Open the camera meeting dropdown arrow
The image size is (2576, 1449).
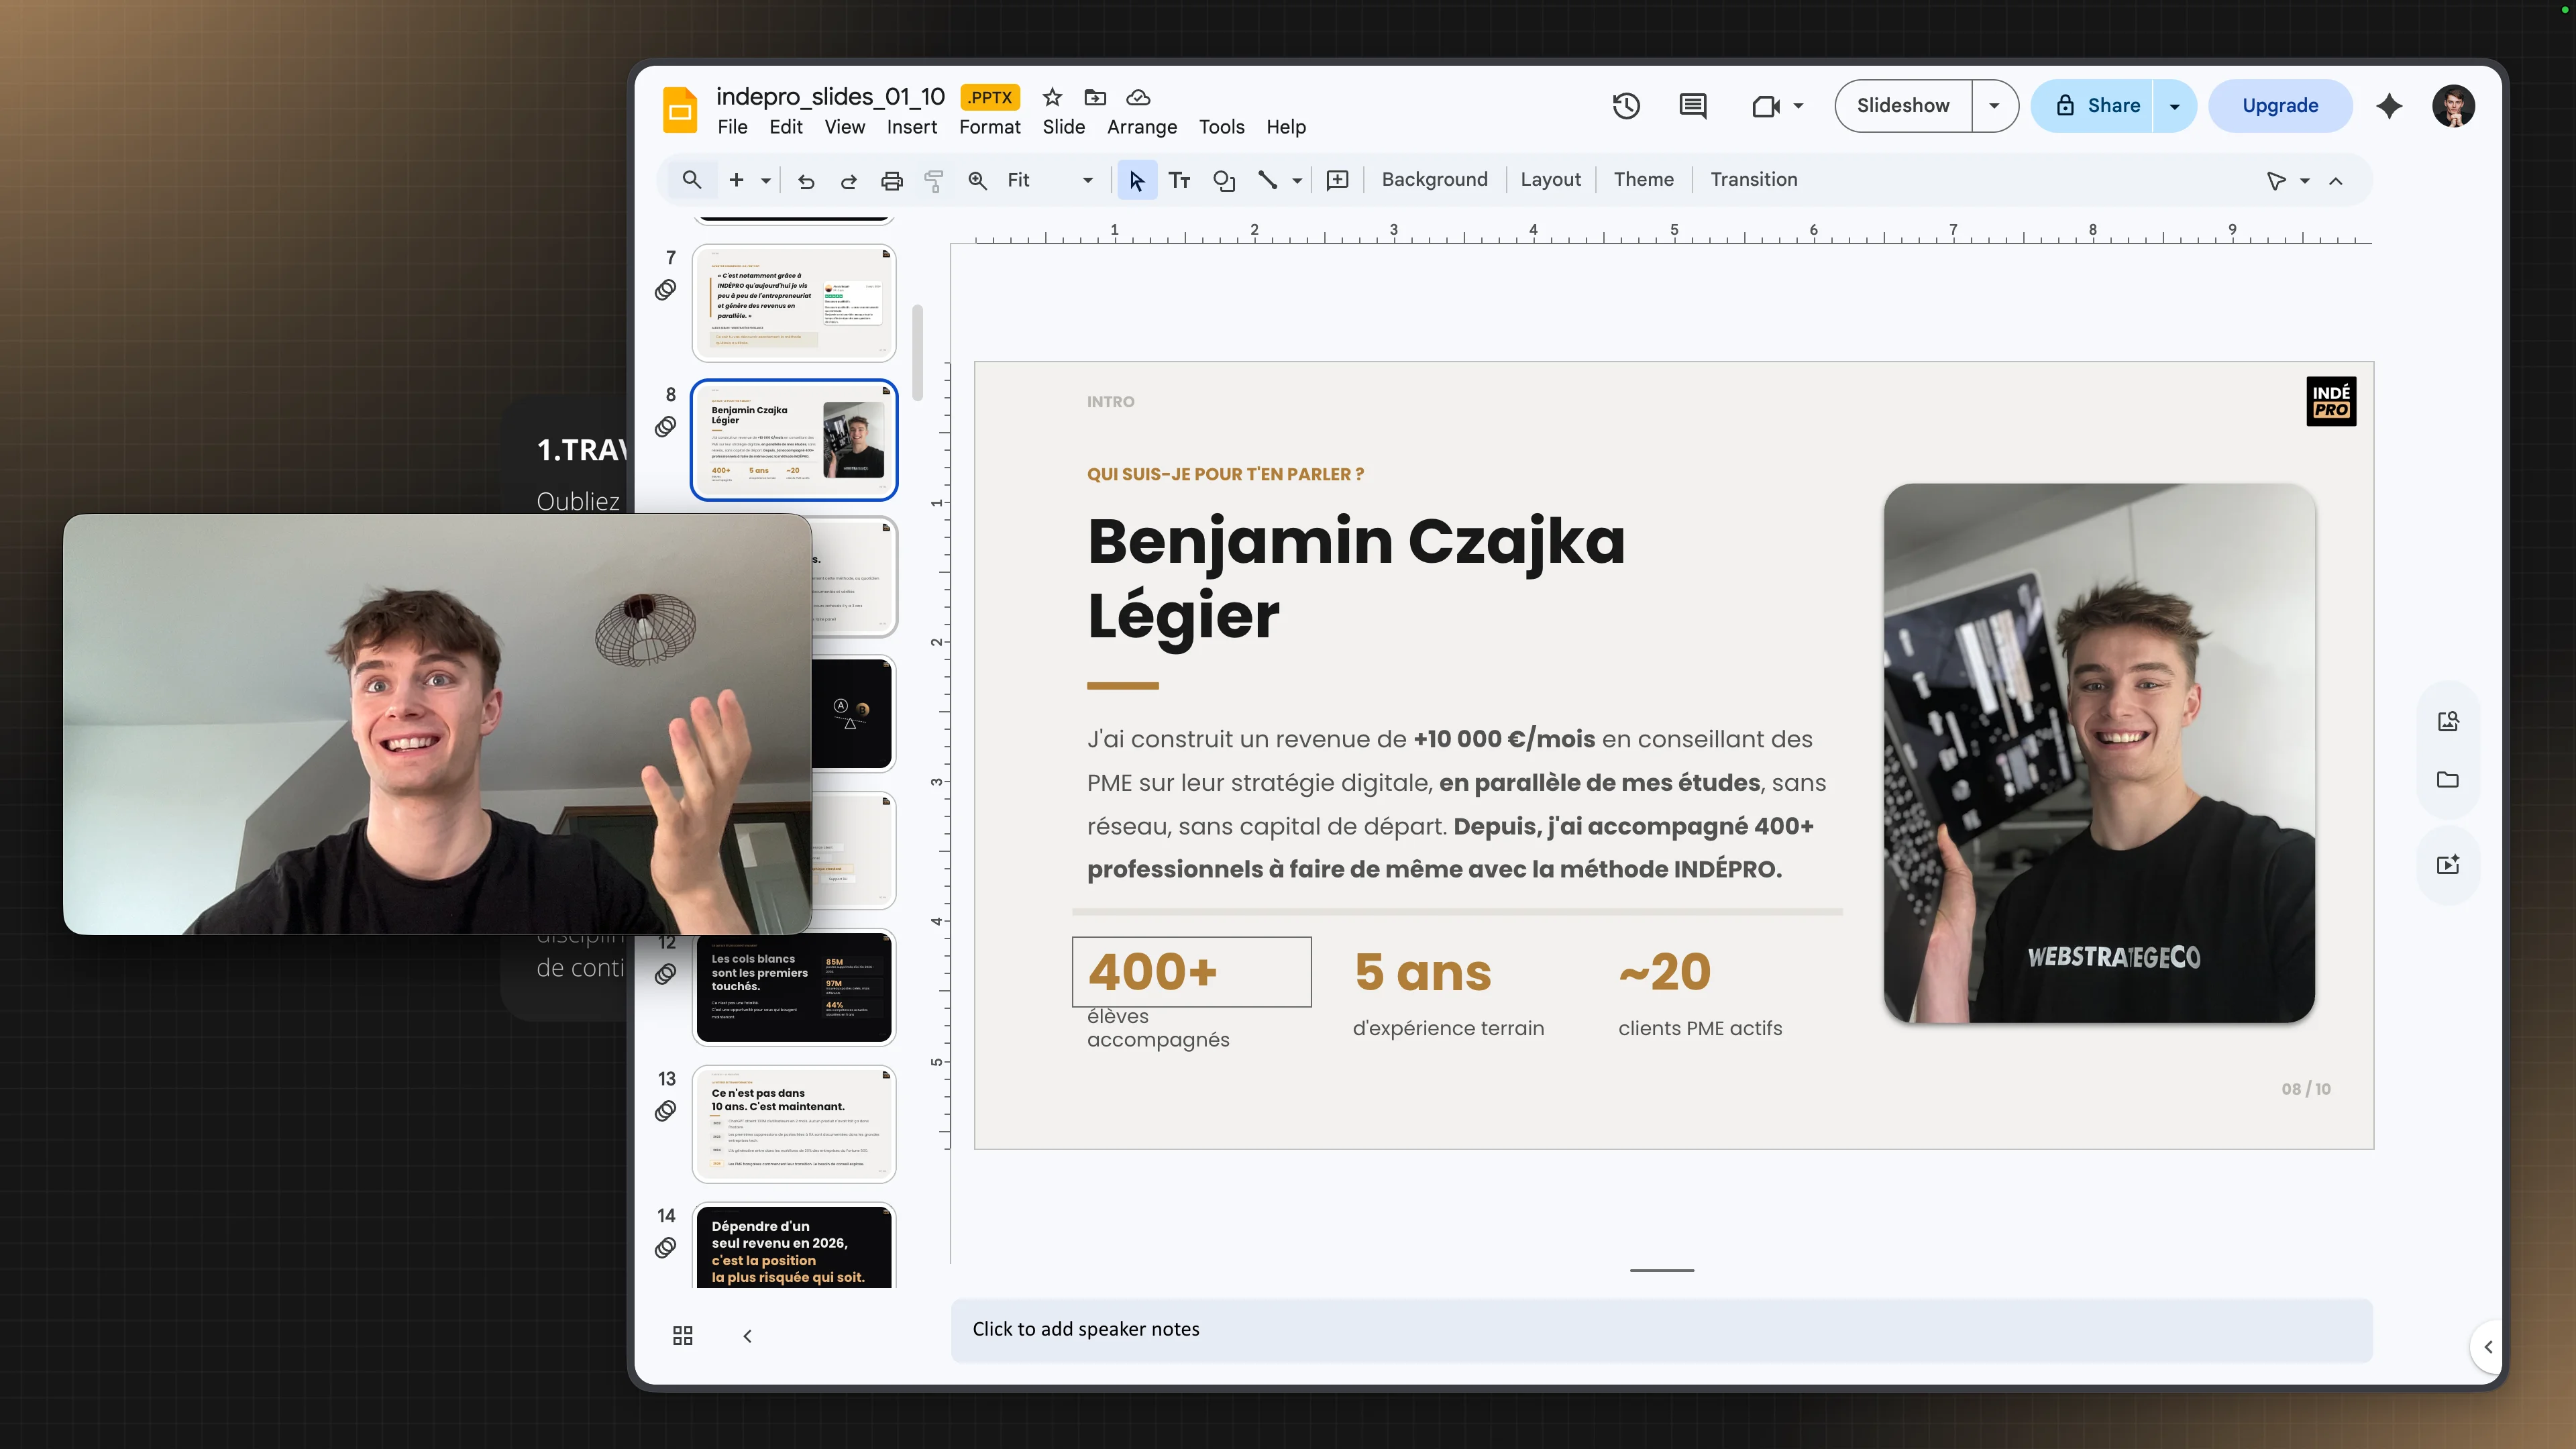(1798, 106)
